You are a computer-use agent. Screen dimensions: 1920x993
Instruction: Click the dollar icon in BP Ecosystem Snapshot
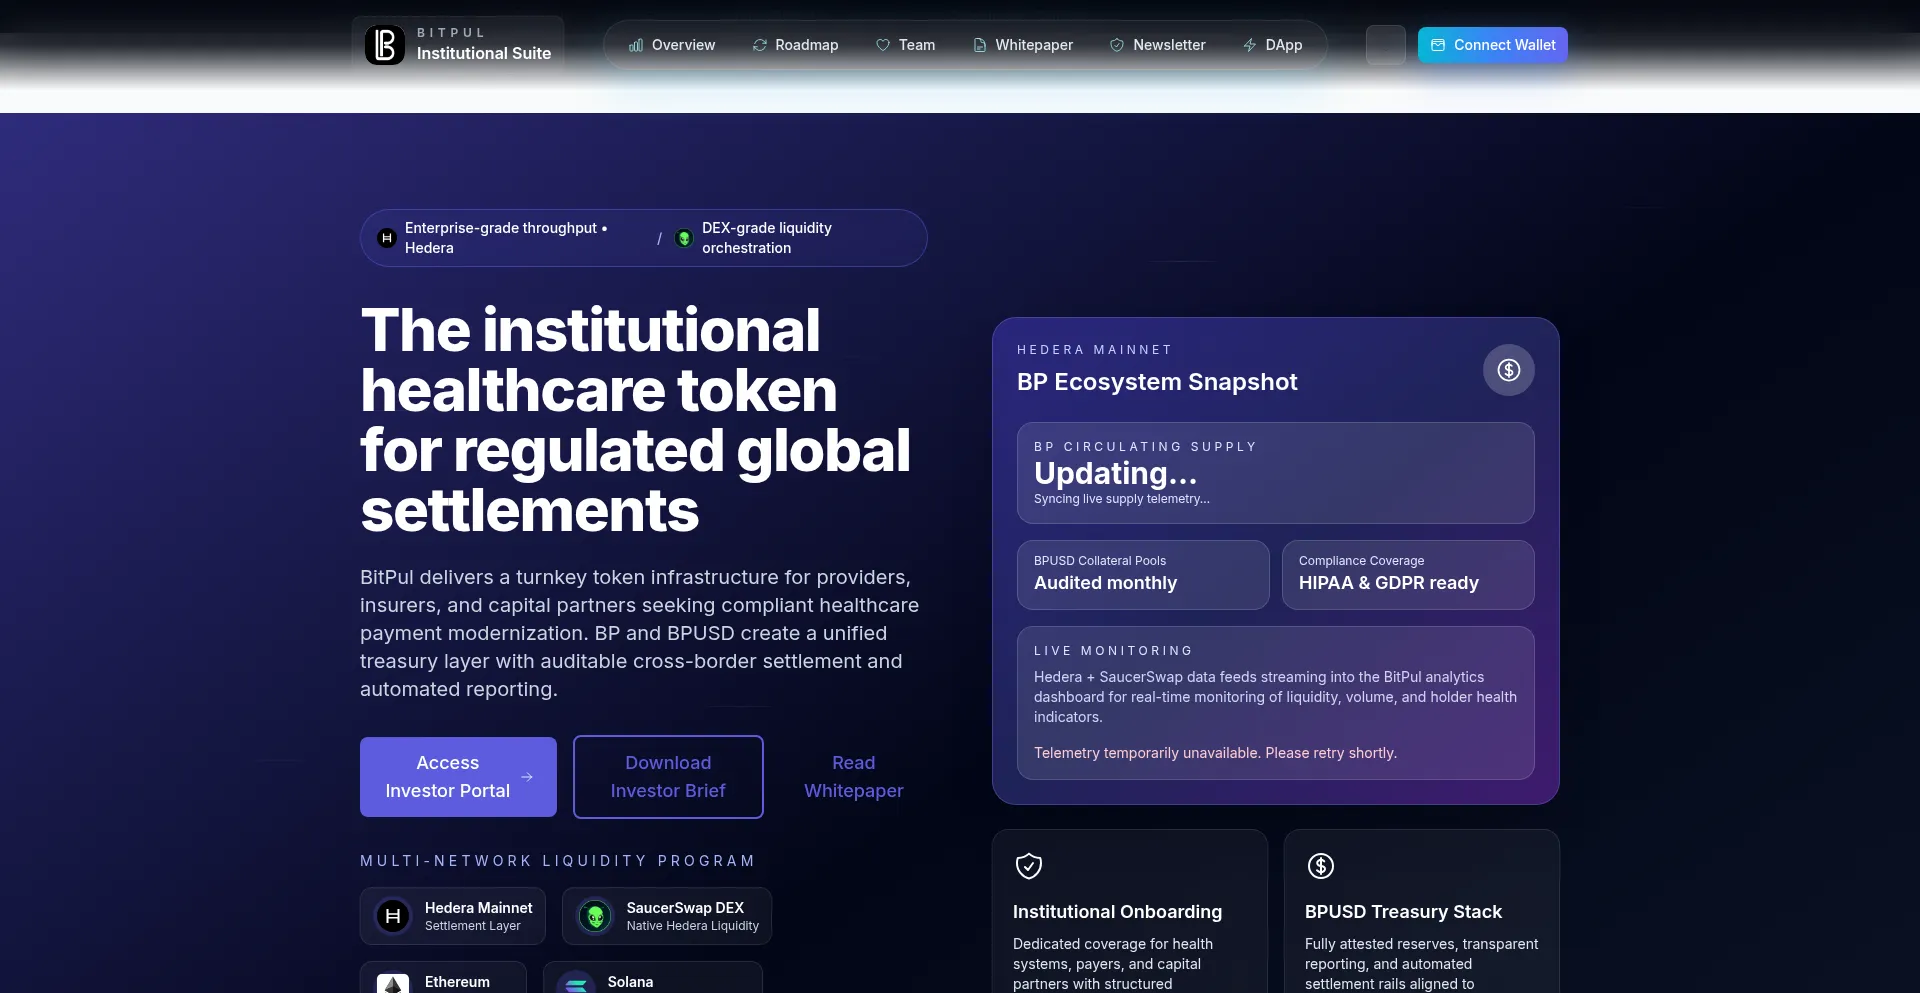pyautogui.click(x=1508, y=370)
